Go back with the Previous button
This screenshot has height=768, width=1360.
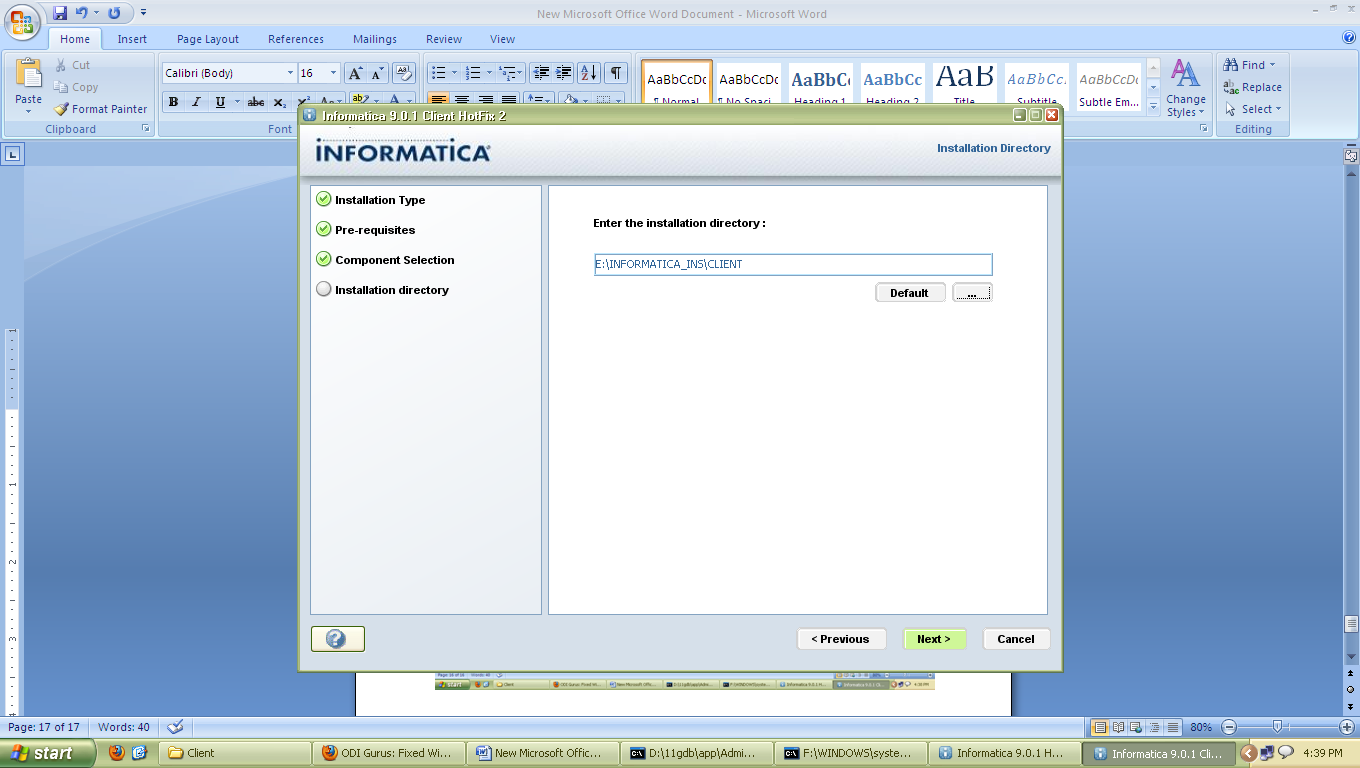(x=841, y=639)
